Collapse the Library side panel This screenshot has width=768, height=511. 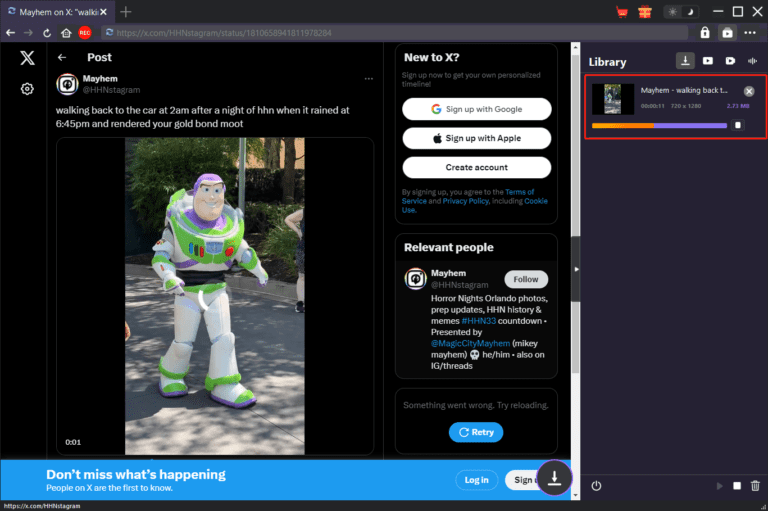(x=575, y=269)
